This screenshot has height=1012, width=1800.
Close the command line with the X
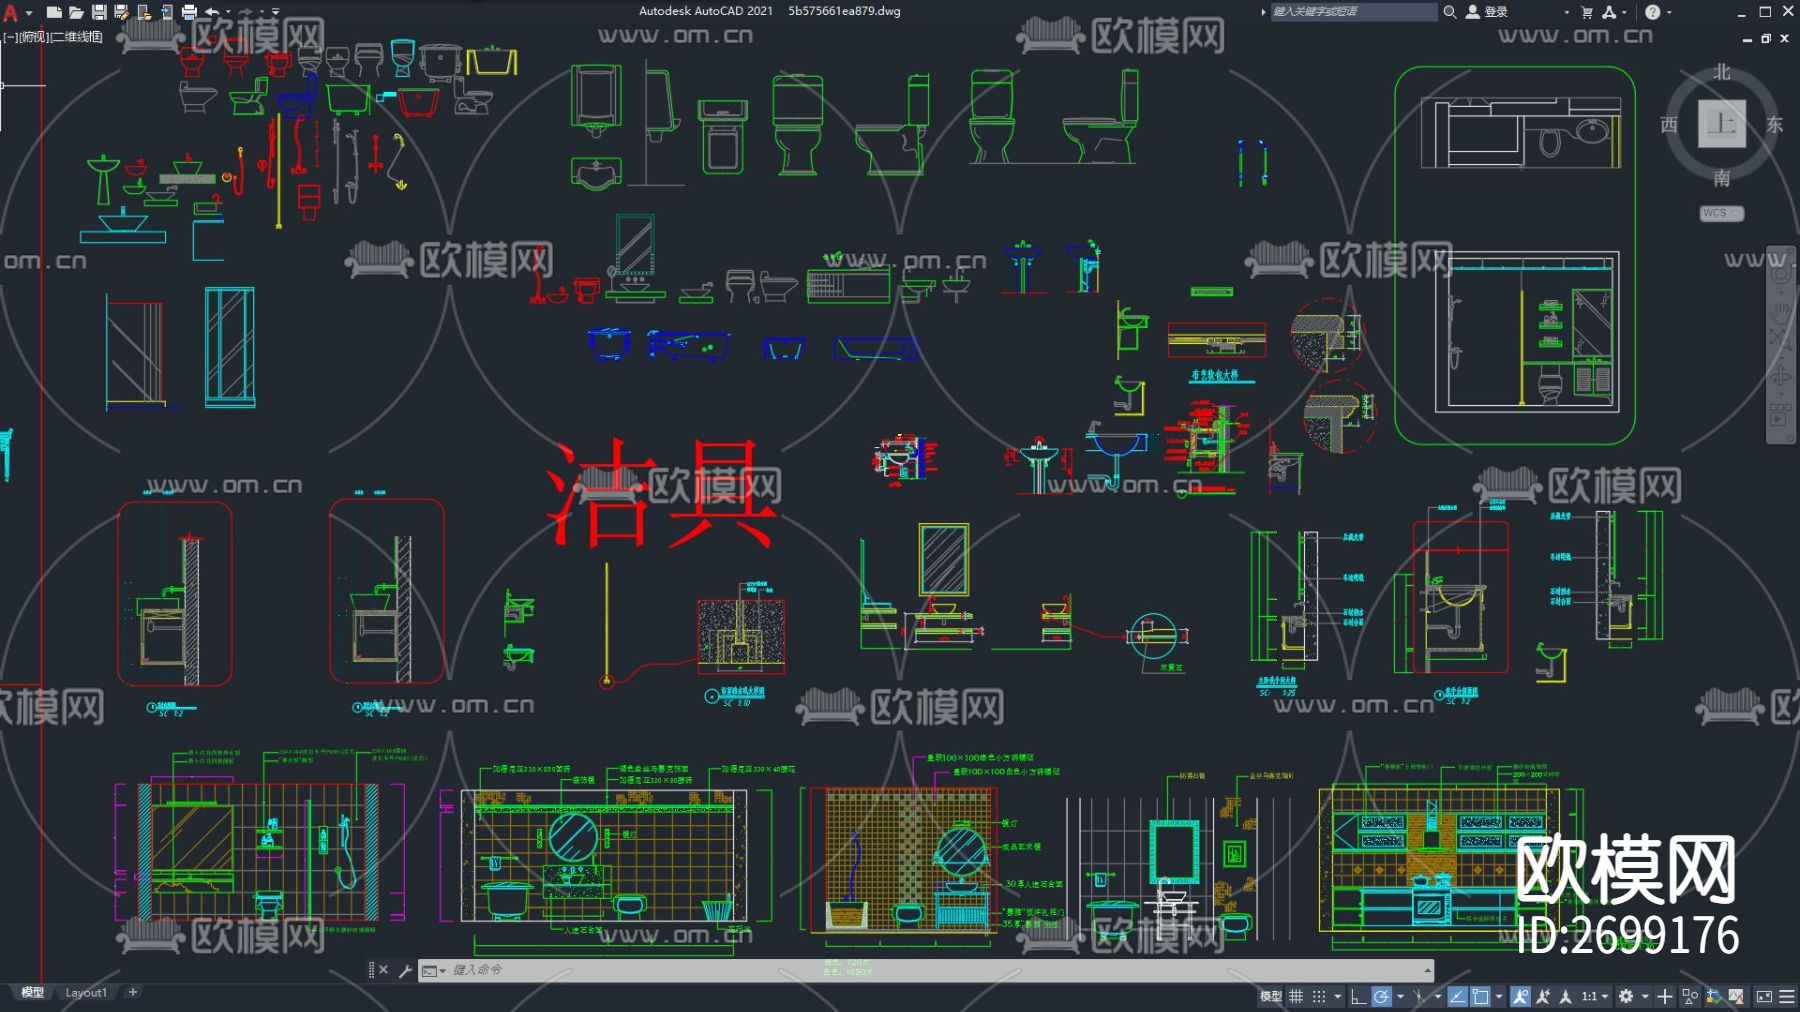click(383, 970)
